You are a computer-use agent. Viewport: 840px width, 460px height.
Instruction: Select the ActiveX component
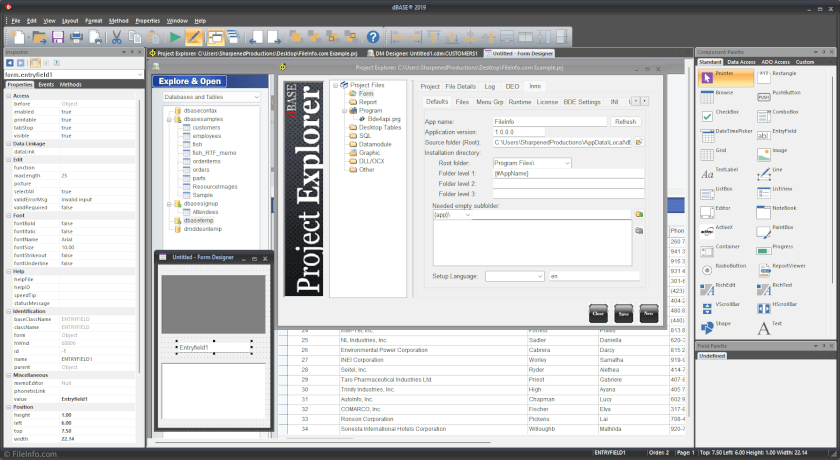click(716, 231)
